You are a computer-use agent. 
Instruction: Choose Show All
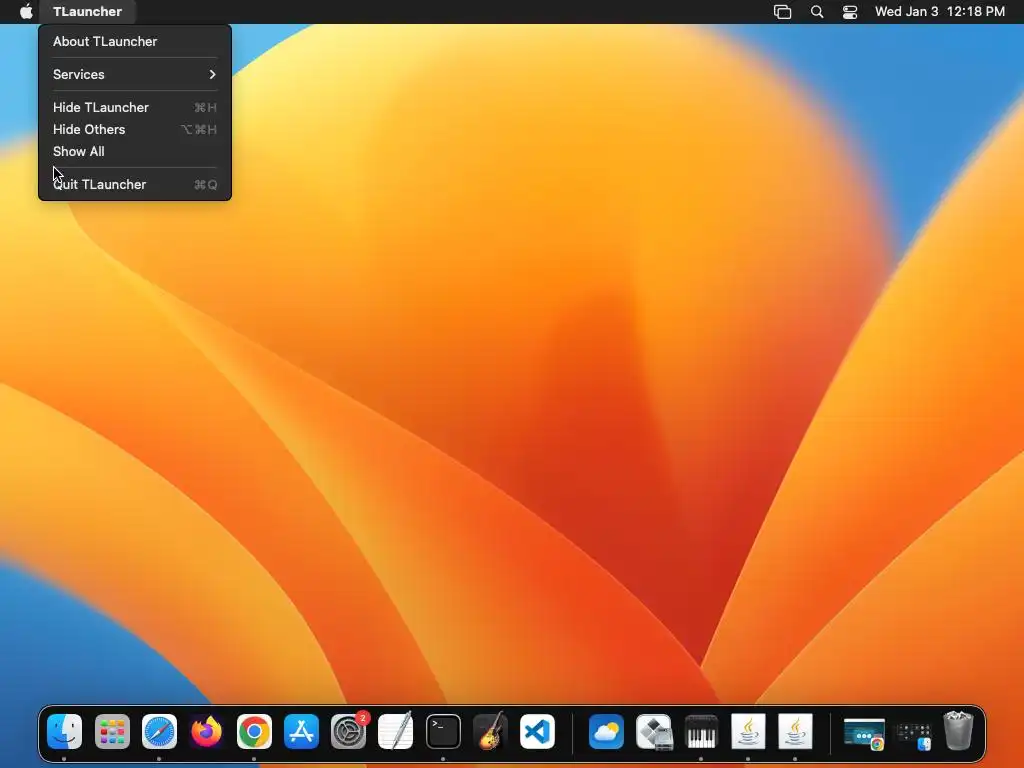135,152
